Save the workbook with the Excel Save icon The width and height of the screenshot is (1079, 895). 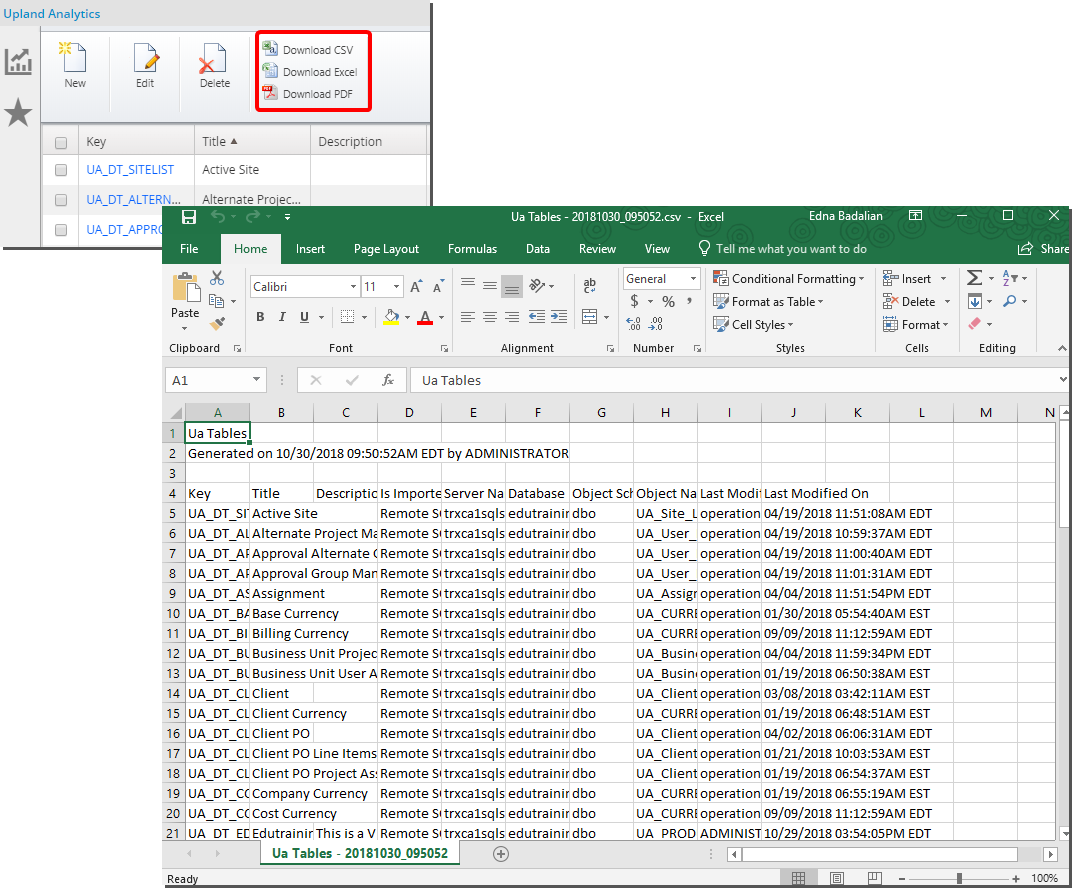click(x=189, y=217)
